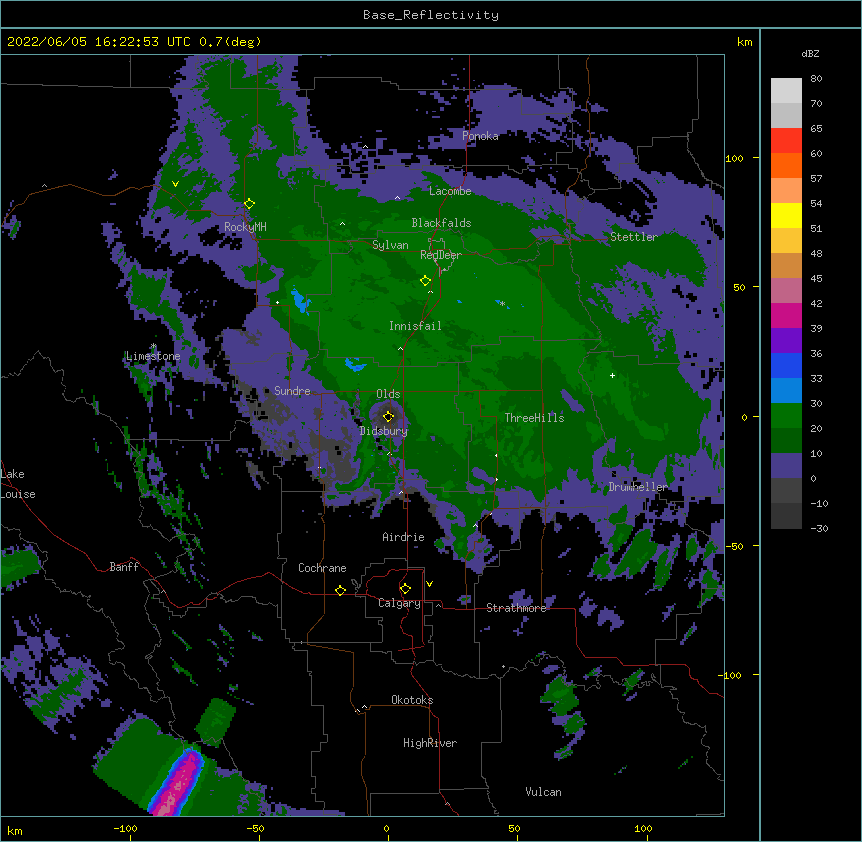Select the light gray 80-70 dBZ legend swatch

point(786,91)
